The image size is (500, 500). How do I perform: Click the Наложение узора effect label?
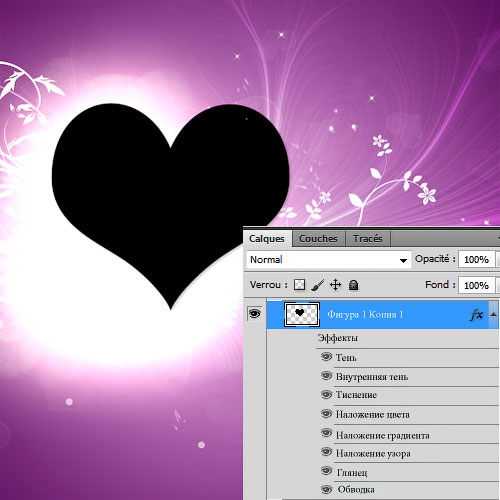[373, 454]
